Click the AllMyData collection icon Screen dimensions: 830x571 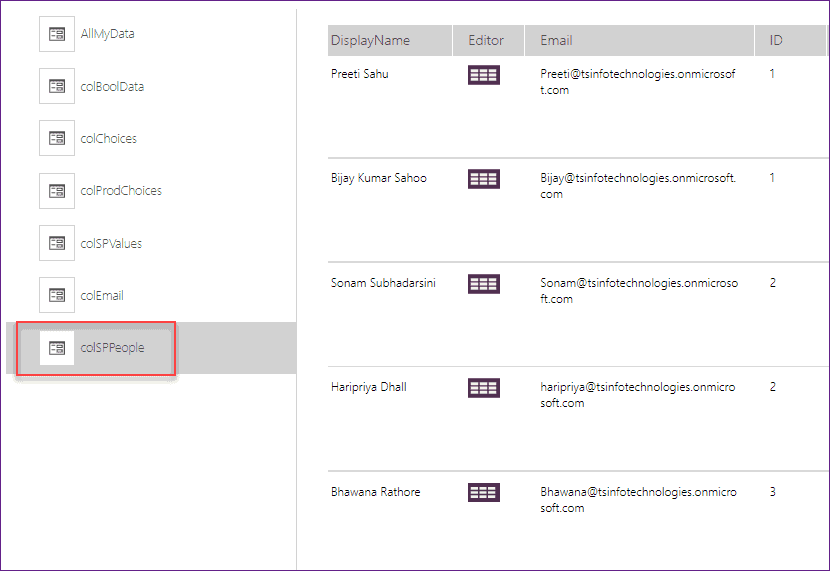(x=57, y=34)
